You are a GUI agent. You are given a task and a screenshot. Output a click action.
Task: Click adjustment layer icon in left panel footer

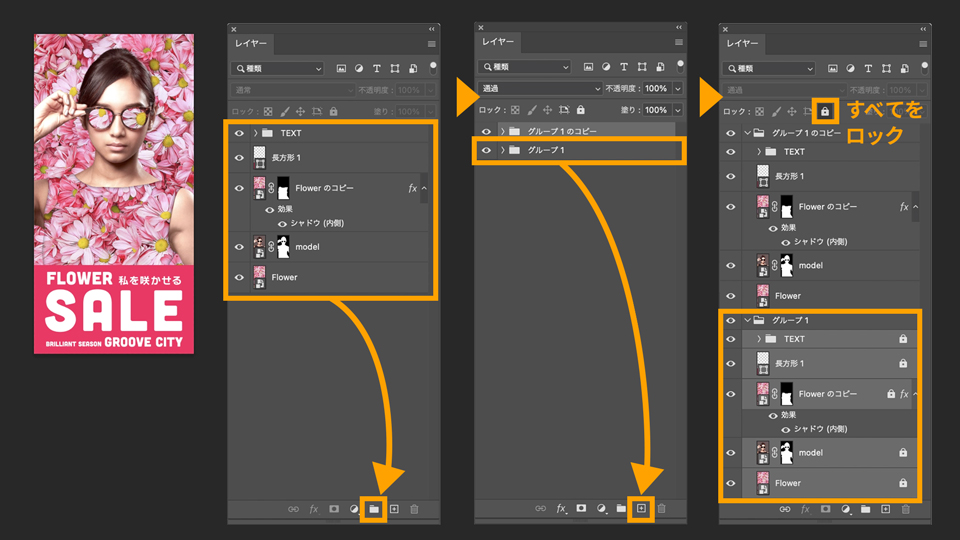(354, 509)
